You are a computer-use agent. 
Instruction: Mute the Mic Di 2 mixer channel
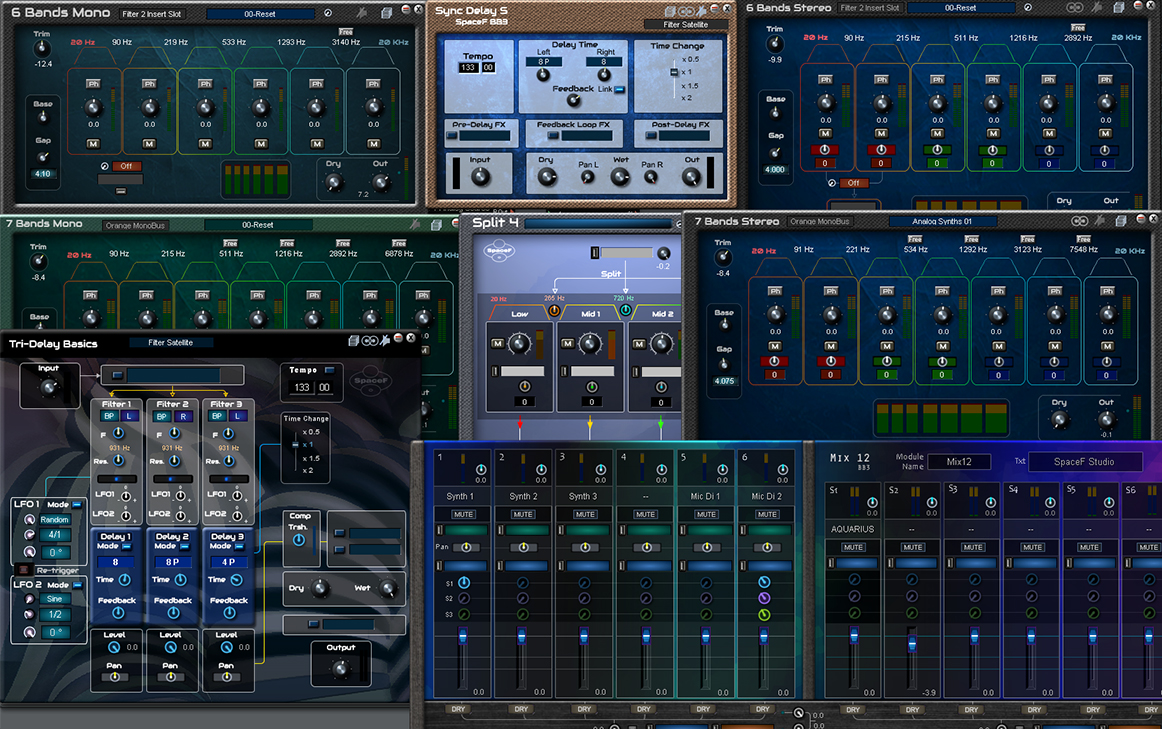(x=766, y=514)
